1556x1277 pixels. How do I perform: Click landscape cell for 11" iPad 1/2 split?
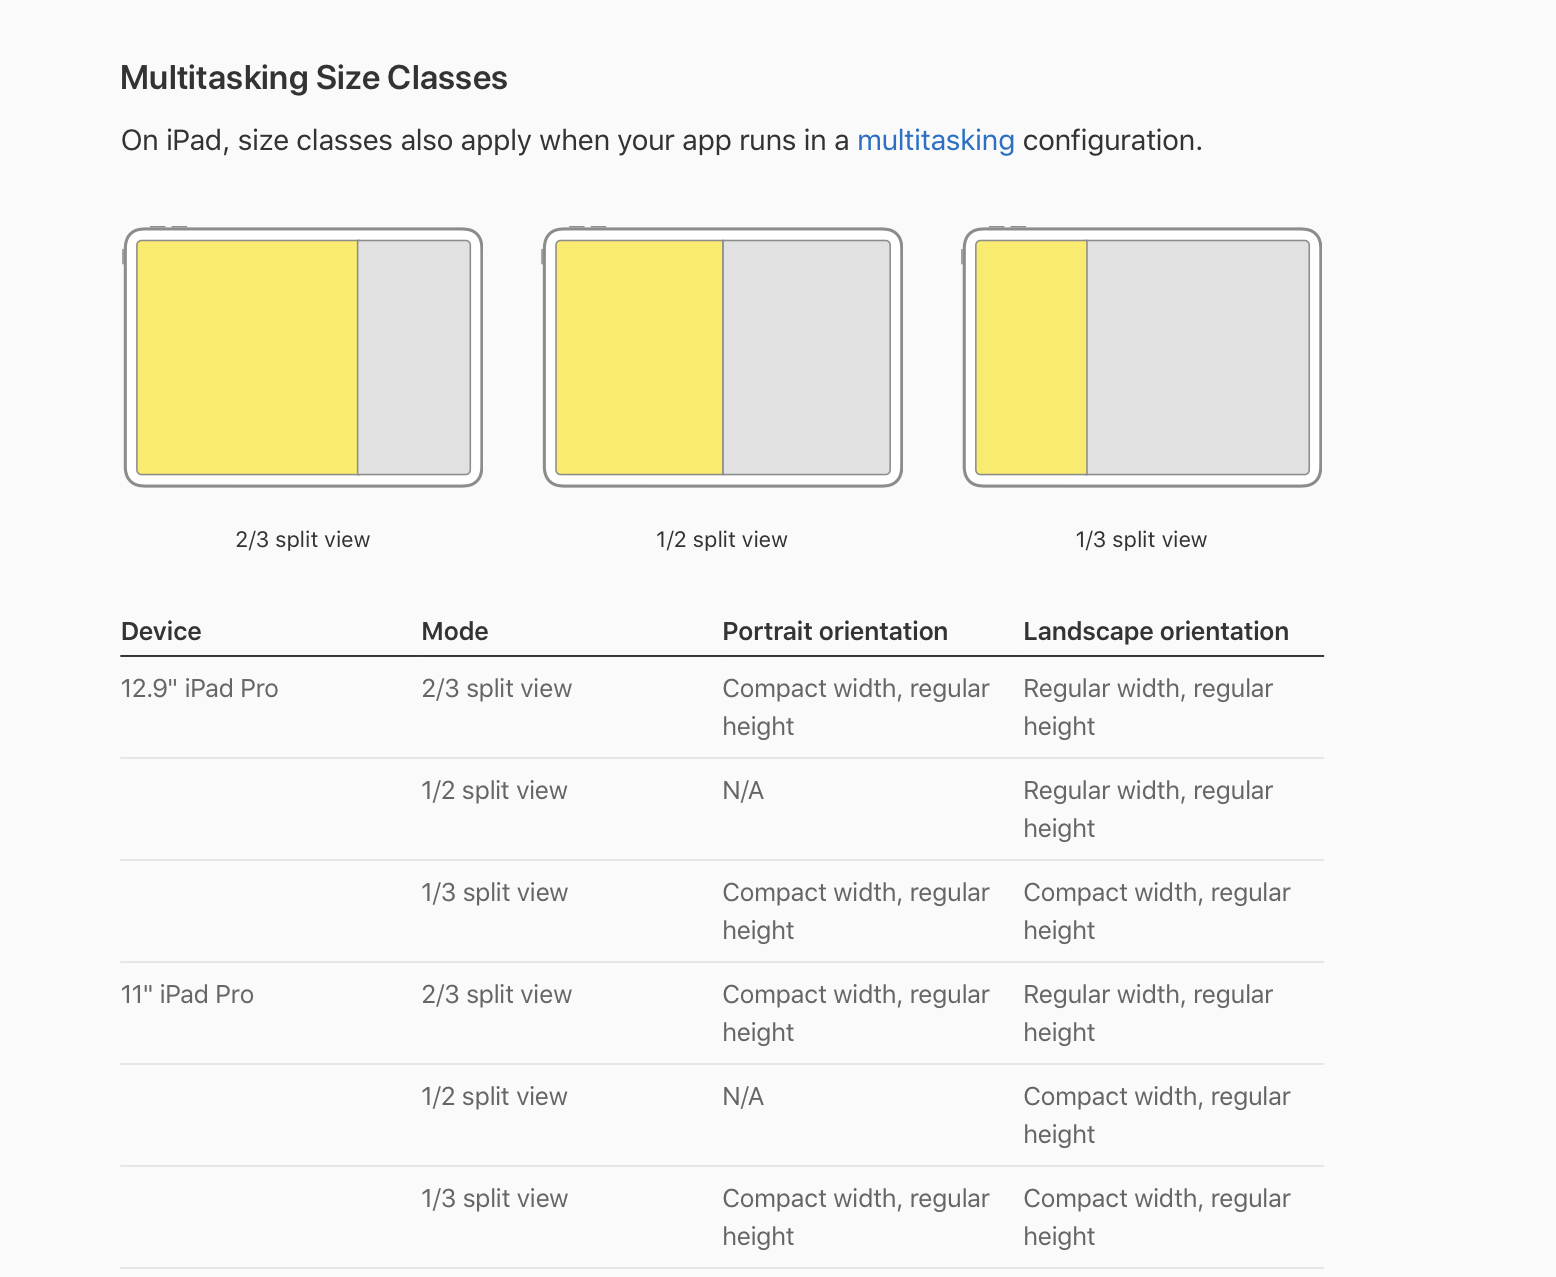click(x=1157, y=1116)
